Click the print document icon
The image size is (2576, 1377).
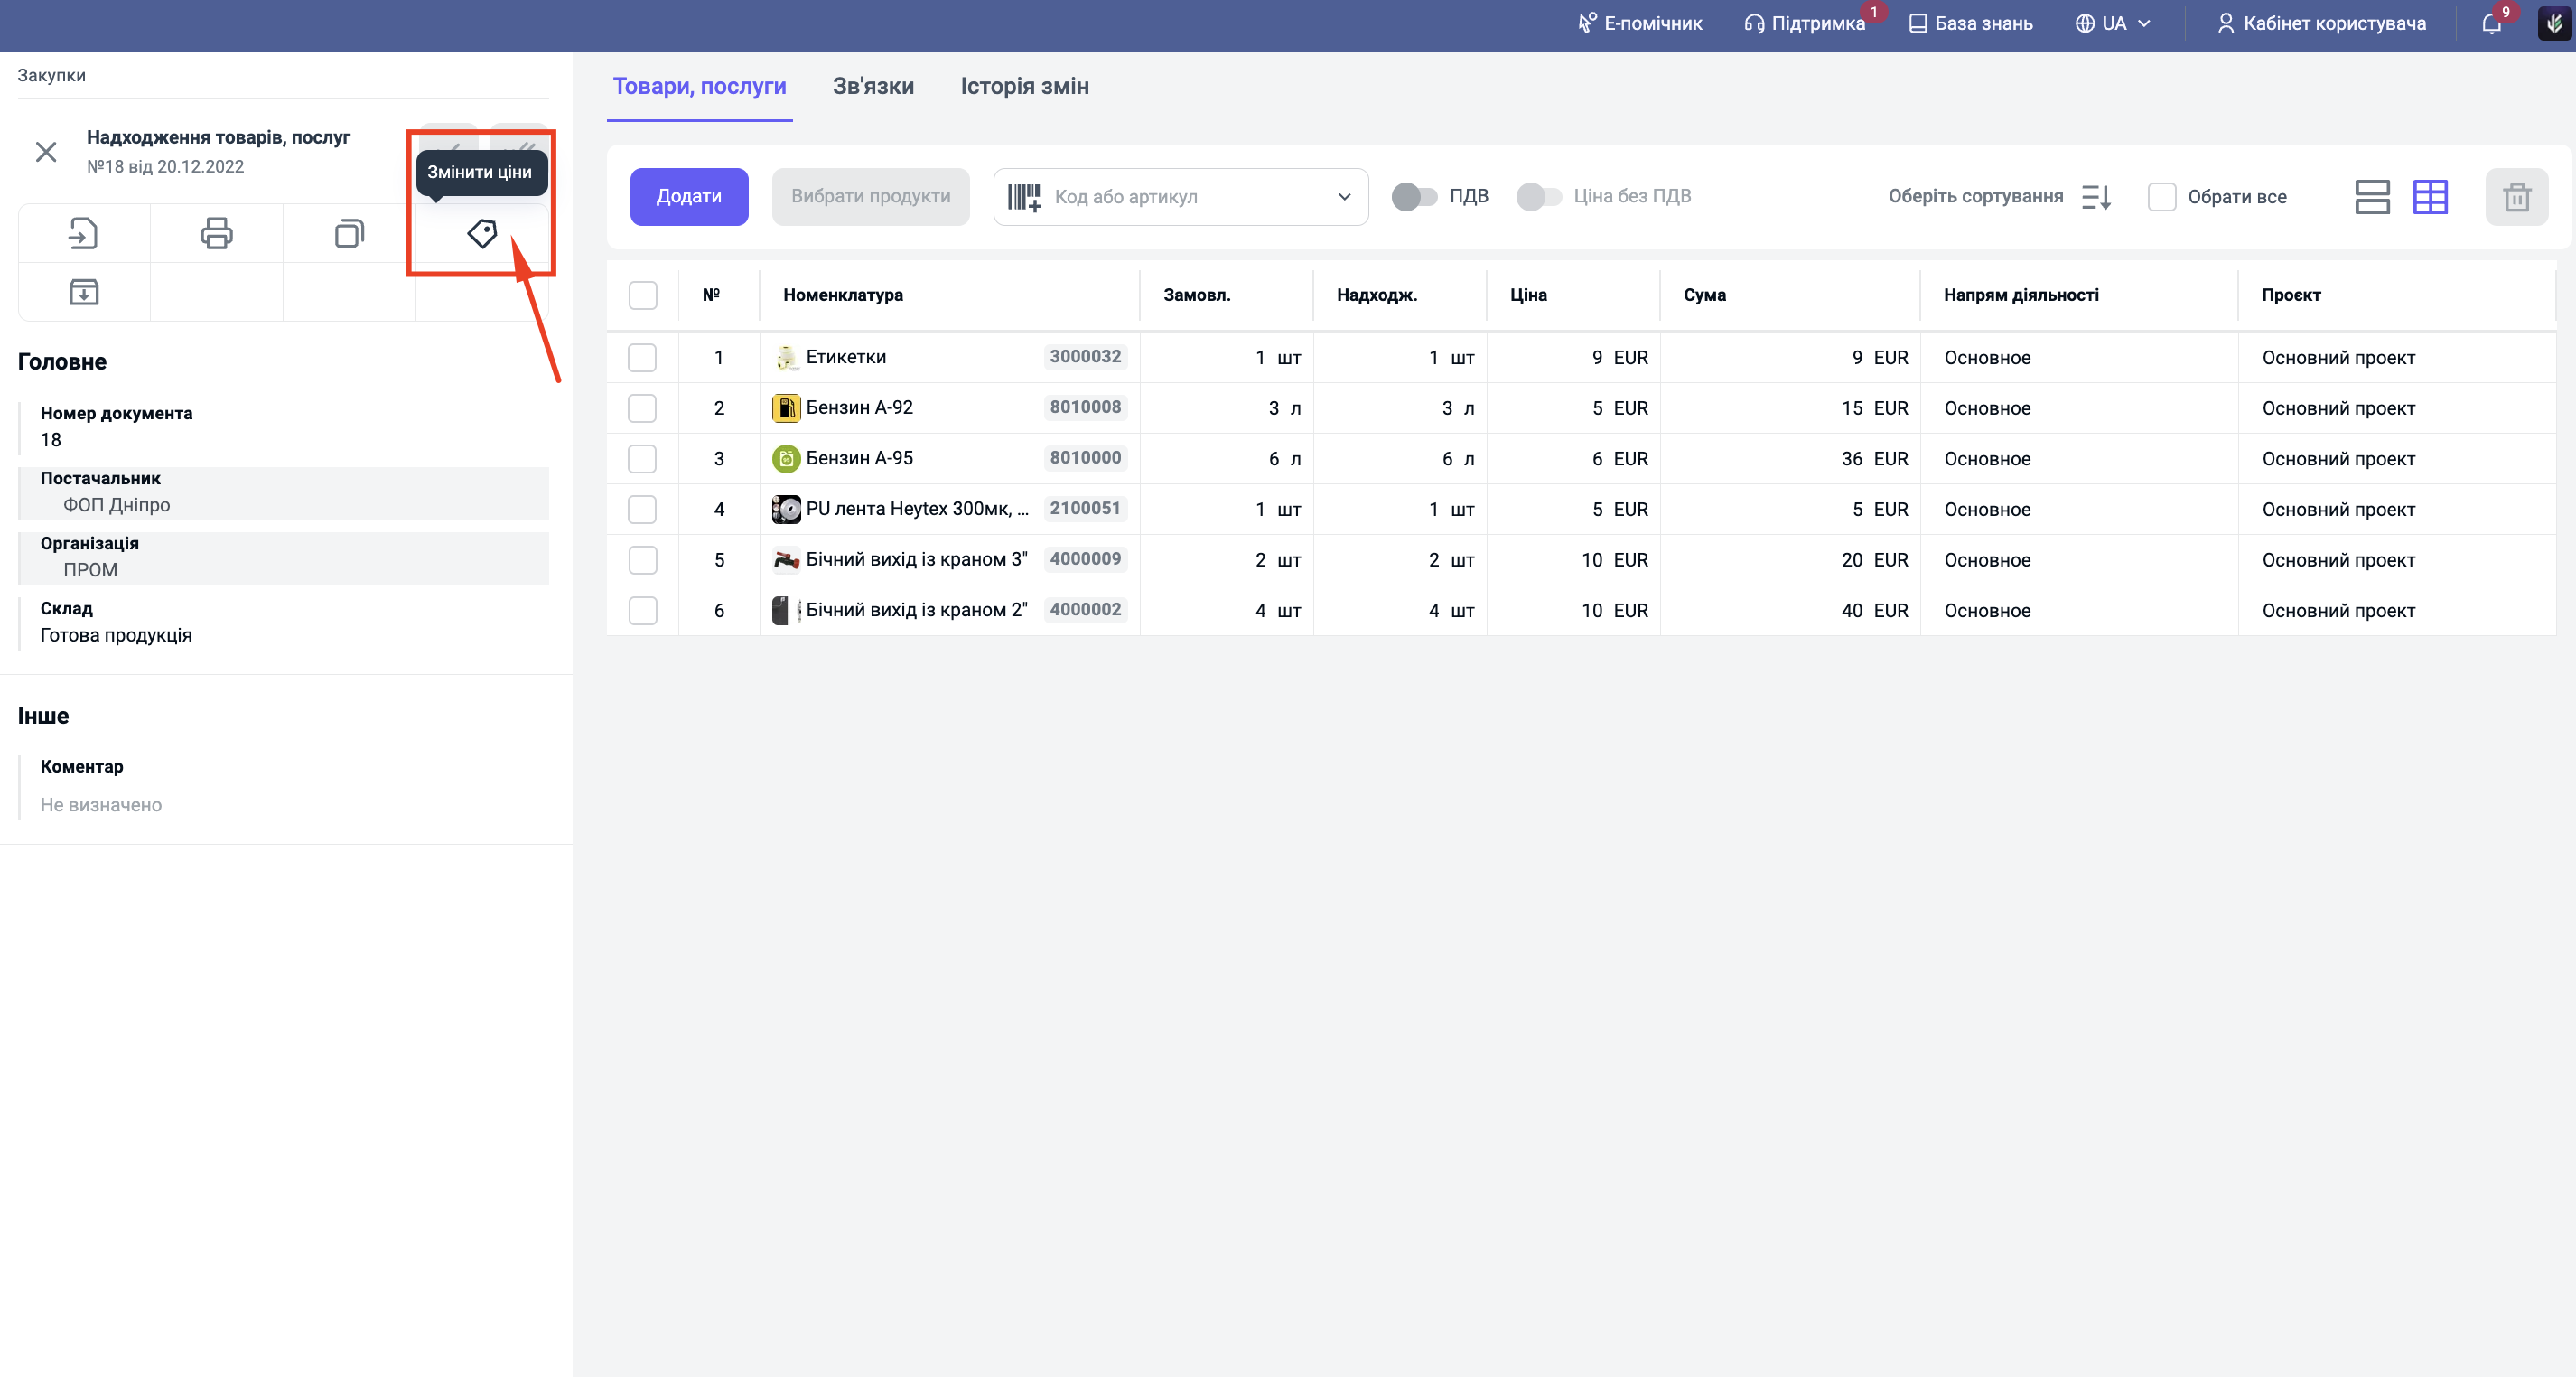pyautogui.click(x=216, y=234)
